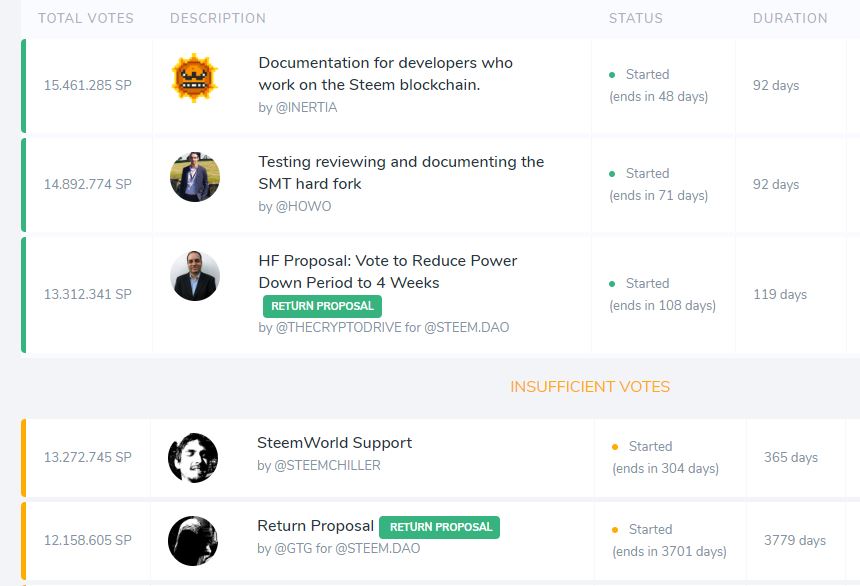This screenshot has width=860, height=586.
Task: Click the @THECRYPTODRIVE avatar photo
Action: click(195, 275)
